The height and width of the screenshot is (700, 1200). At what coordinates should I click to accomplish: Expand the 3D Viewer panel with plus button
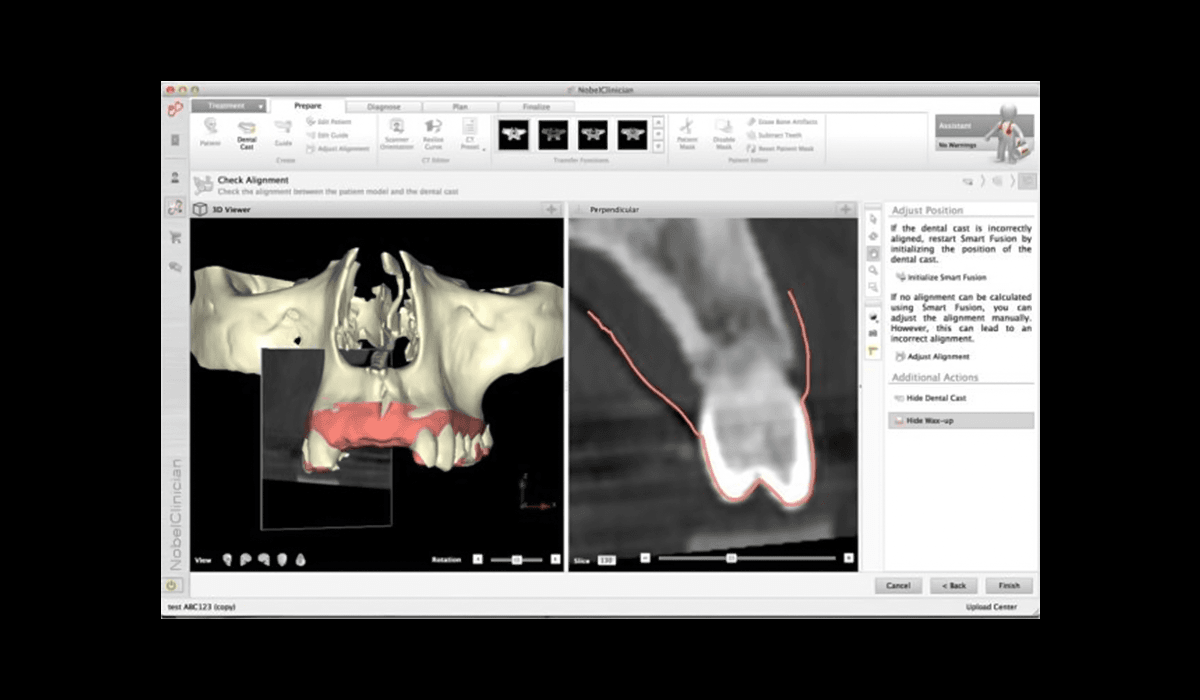(550, 209)
